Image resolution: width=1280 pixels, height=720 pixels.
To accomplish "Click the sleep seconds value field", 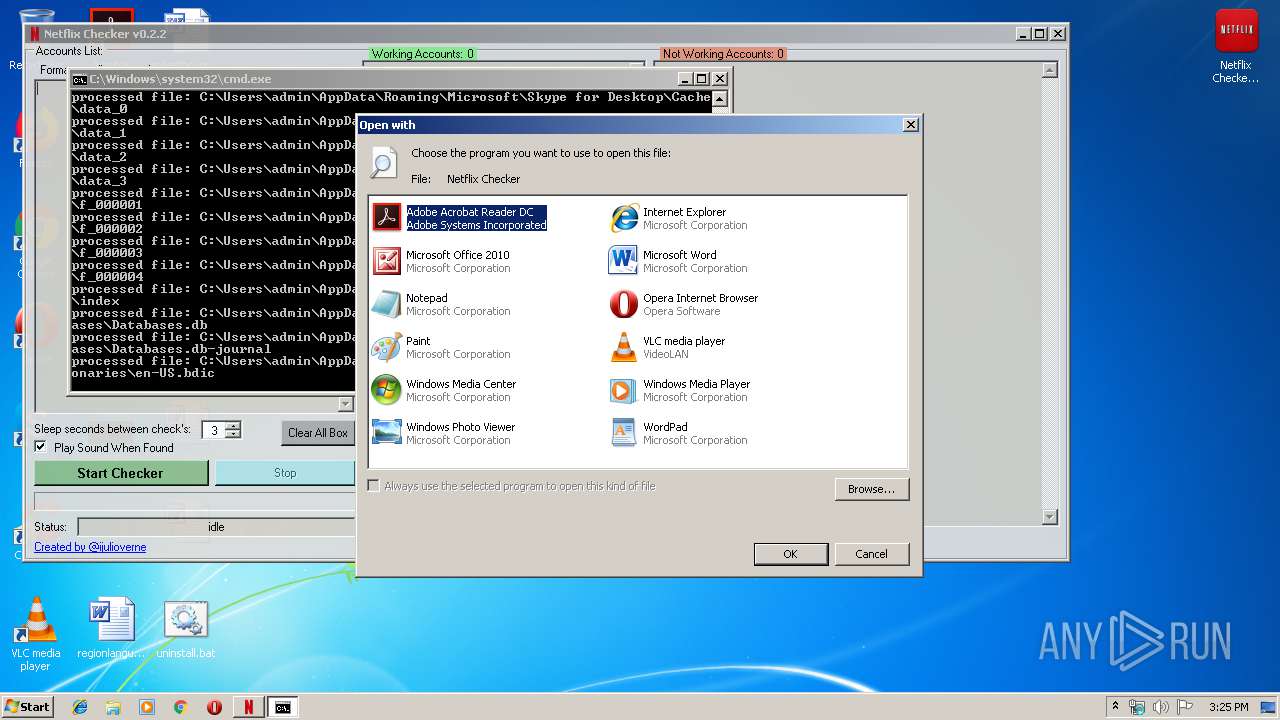I will (x=214, y=430).
